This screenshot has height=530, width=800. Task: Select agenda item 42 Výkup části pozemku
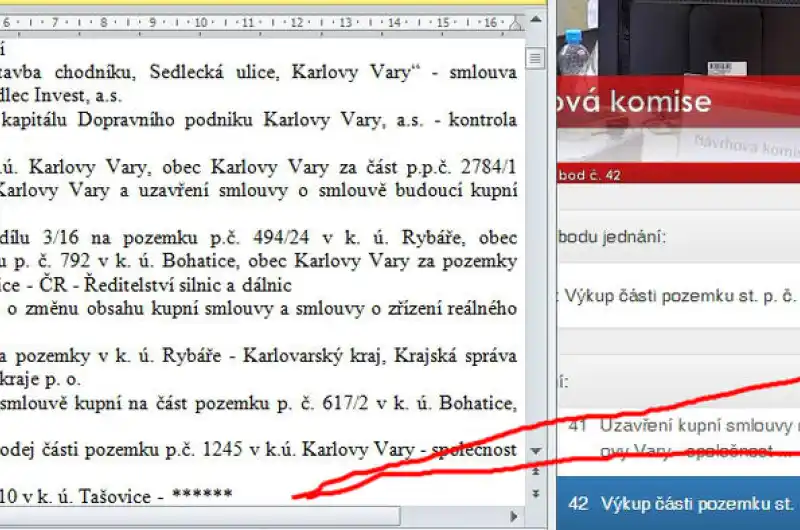(x=679, y=503)
